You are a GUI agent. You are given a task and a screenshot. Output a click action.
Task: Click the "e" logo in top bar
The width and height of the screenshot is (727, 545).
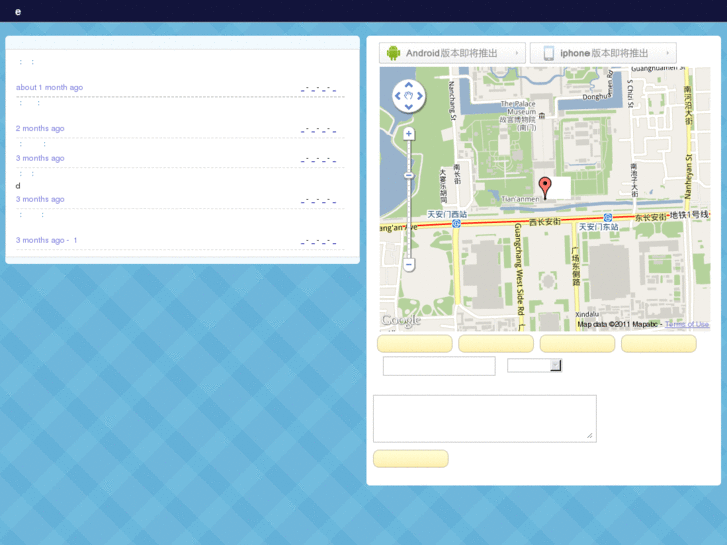click(x=18, y=12)
